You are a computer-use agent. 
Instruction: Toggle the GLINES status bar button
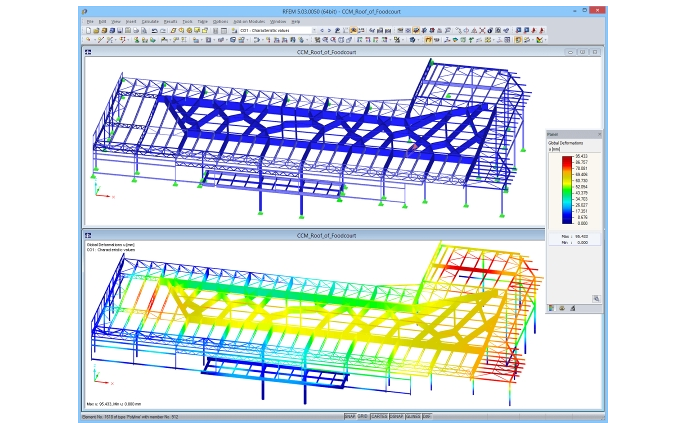(x=413, y=417)
